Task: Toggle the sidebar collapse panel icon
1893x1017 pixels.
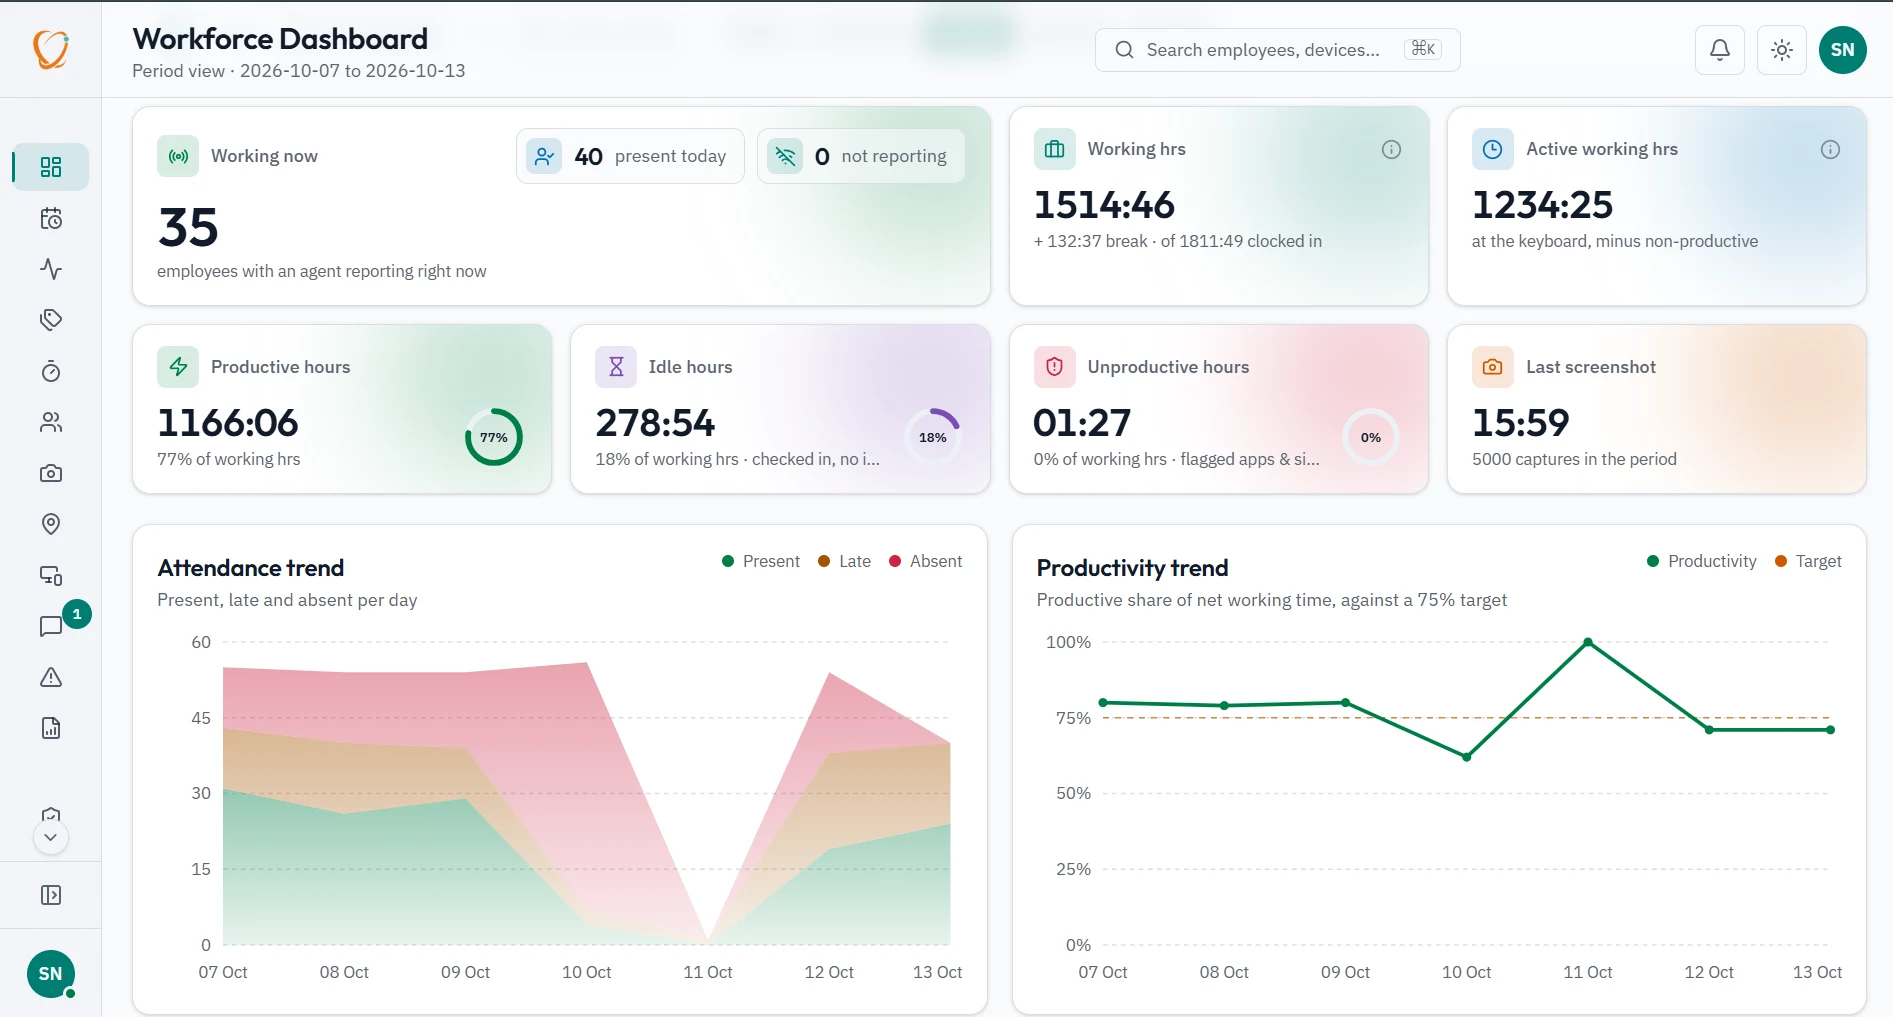Action: [x=51, y=895]
